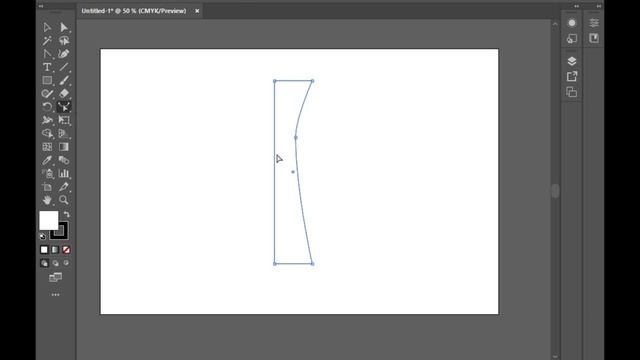Choose the Lasso tool
The width and height of the screenshot is (640, 360).
64,40
